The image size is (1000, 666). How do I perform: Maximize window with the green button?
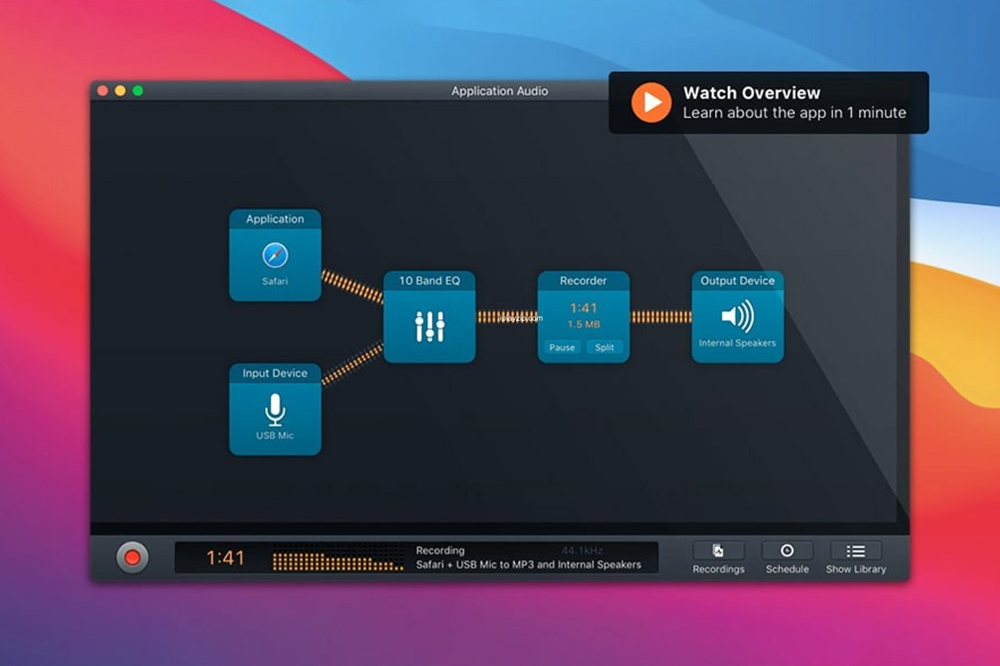138,91
